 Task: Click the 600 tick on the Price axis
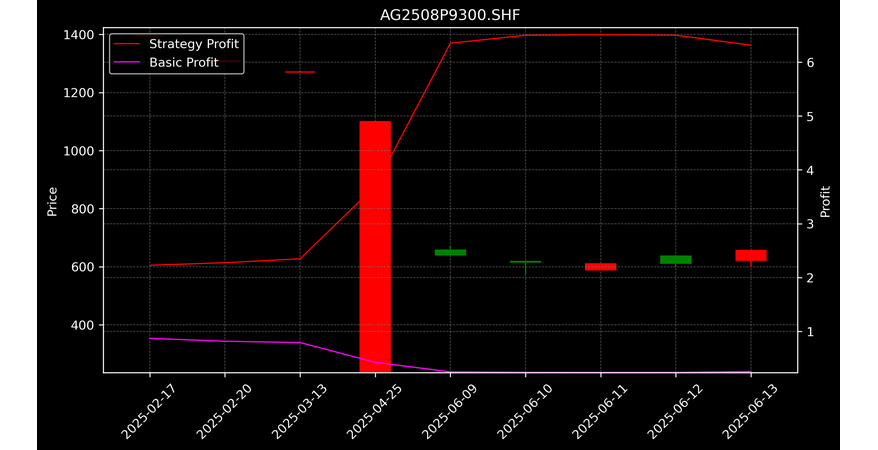[x=82, y=267]
